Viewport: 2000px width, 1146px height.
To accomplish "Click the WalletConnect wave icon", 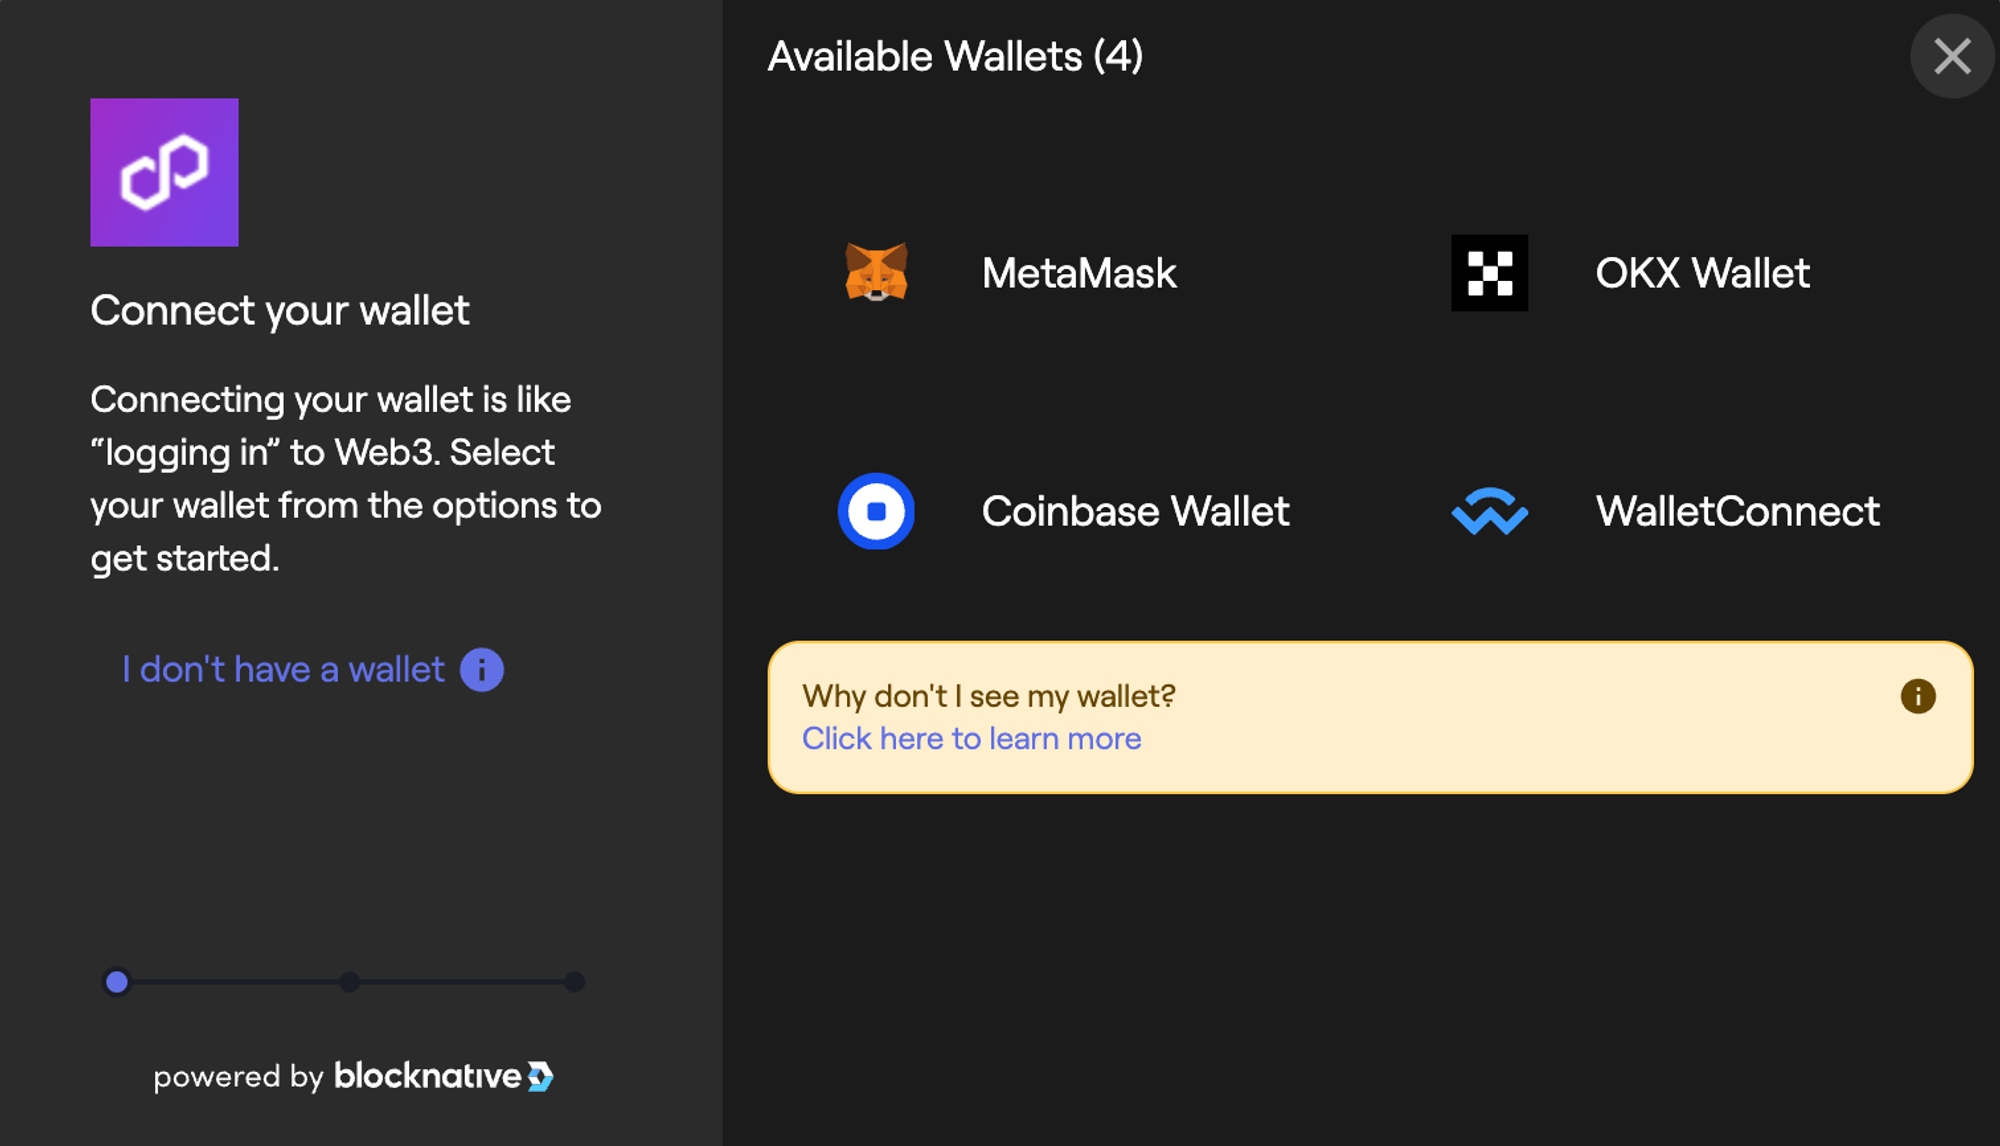I will click(1489, 511).
